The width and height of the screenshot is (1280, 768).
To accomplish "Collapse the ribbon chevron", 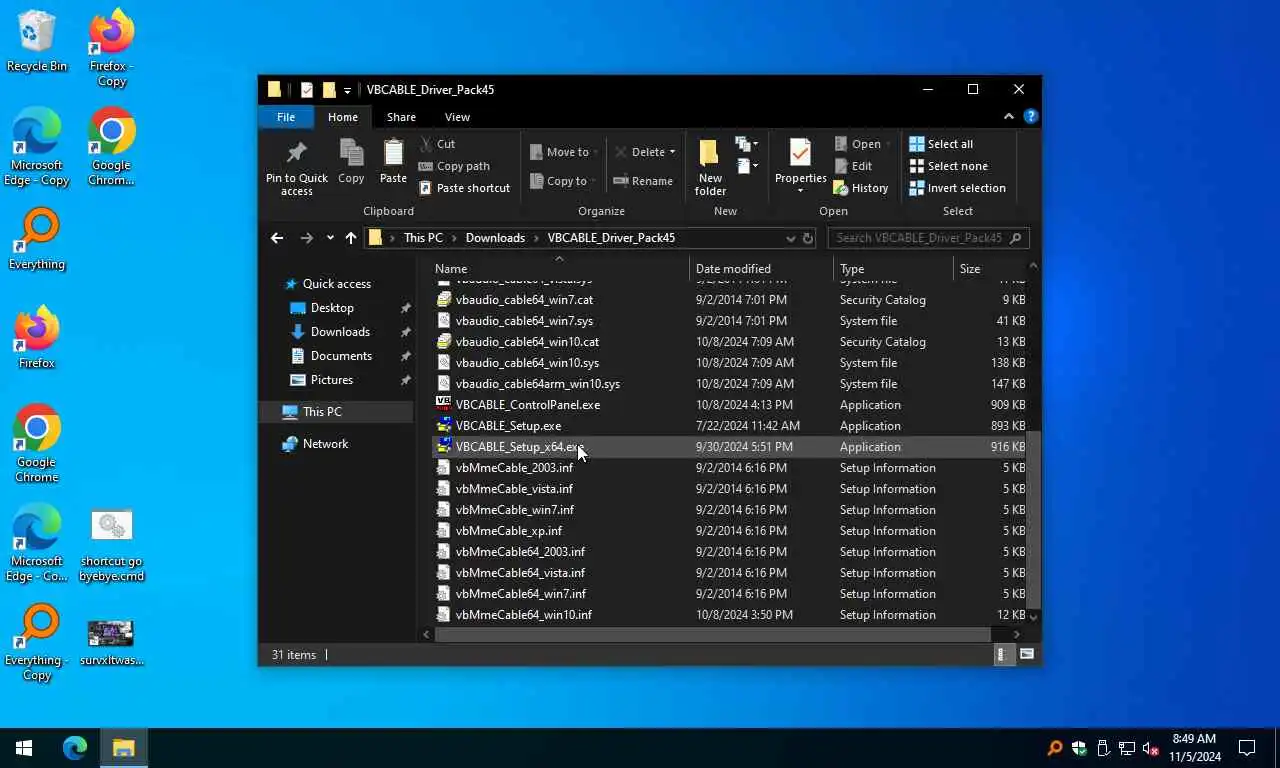I will pyautogui.click(x=1009, y=117).
